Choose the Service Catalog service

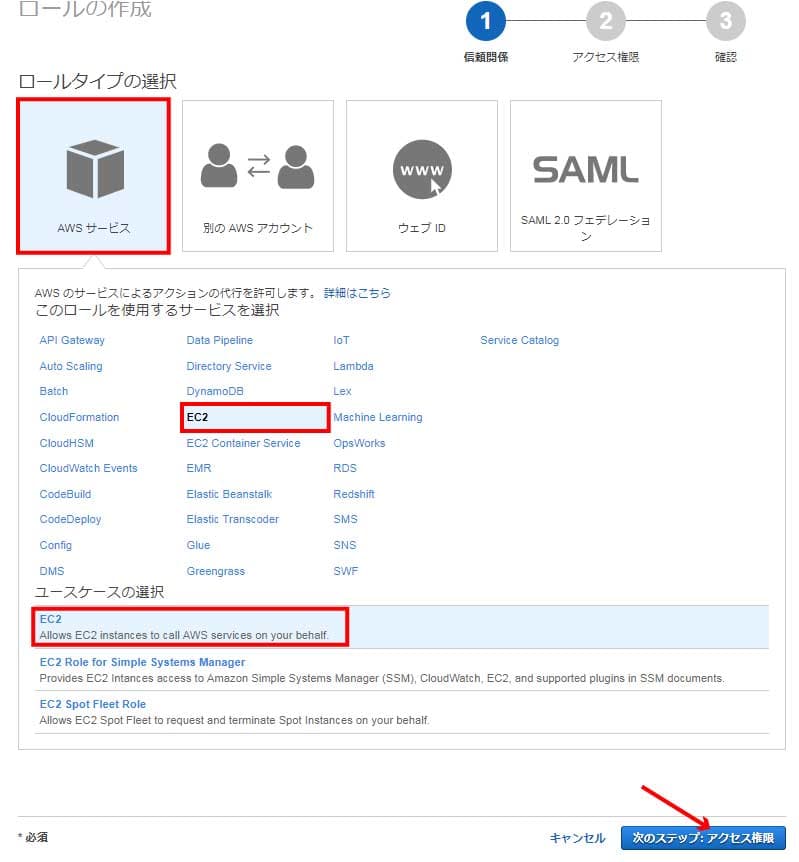point(519,340)
